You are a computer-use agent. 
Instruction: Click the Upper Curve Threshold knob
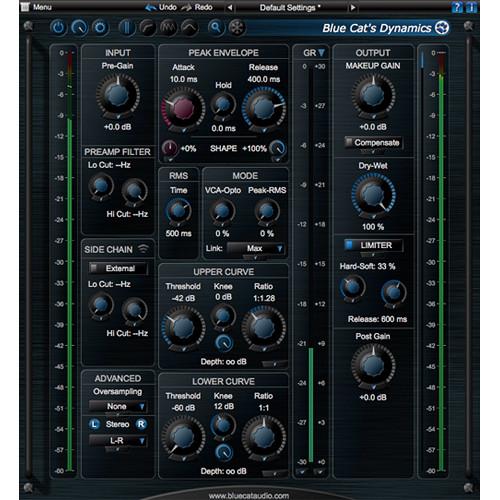pos(183,328)
